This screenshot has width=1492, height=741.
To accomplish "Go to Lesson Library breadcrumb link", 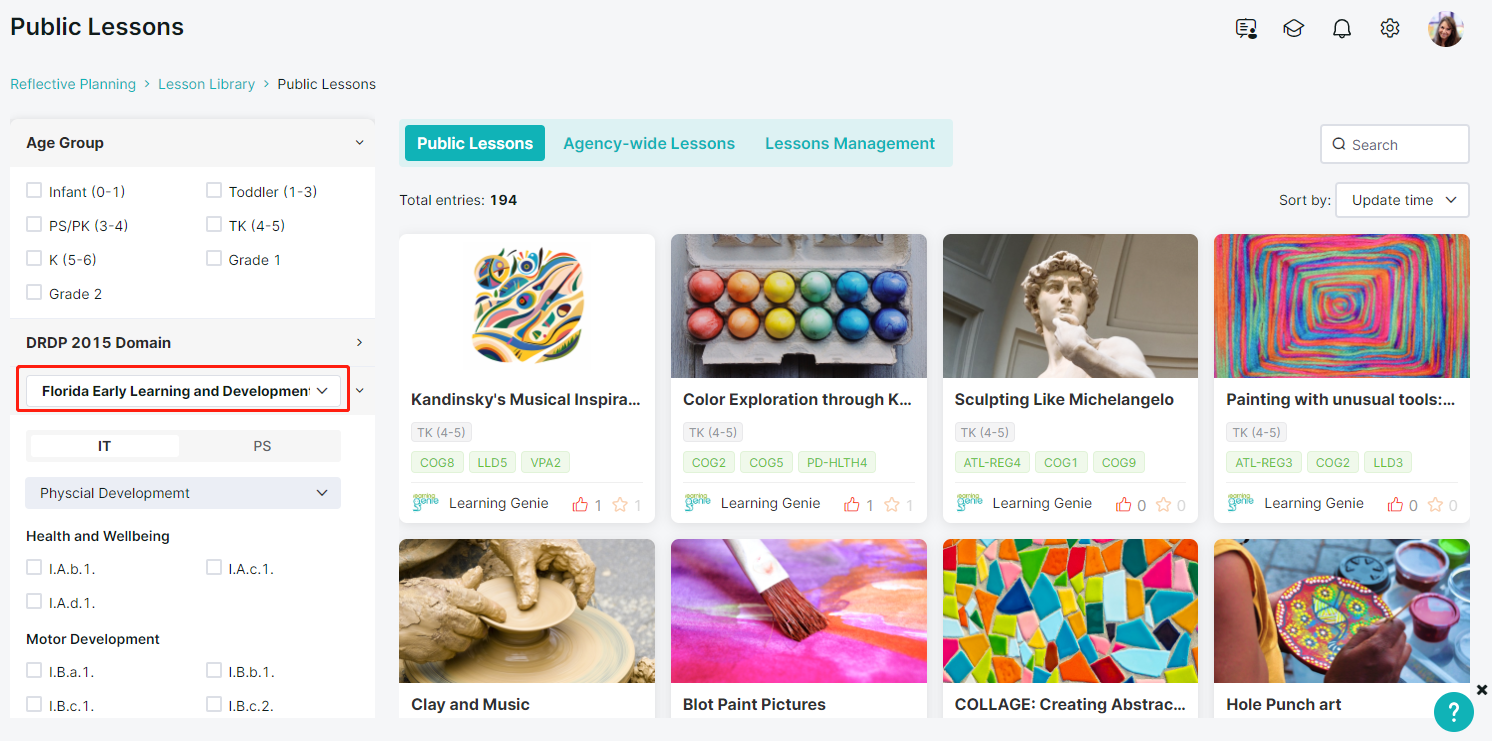I will point(206,84).
